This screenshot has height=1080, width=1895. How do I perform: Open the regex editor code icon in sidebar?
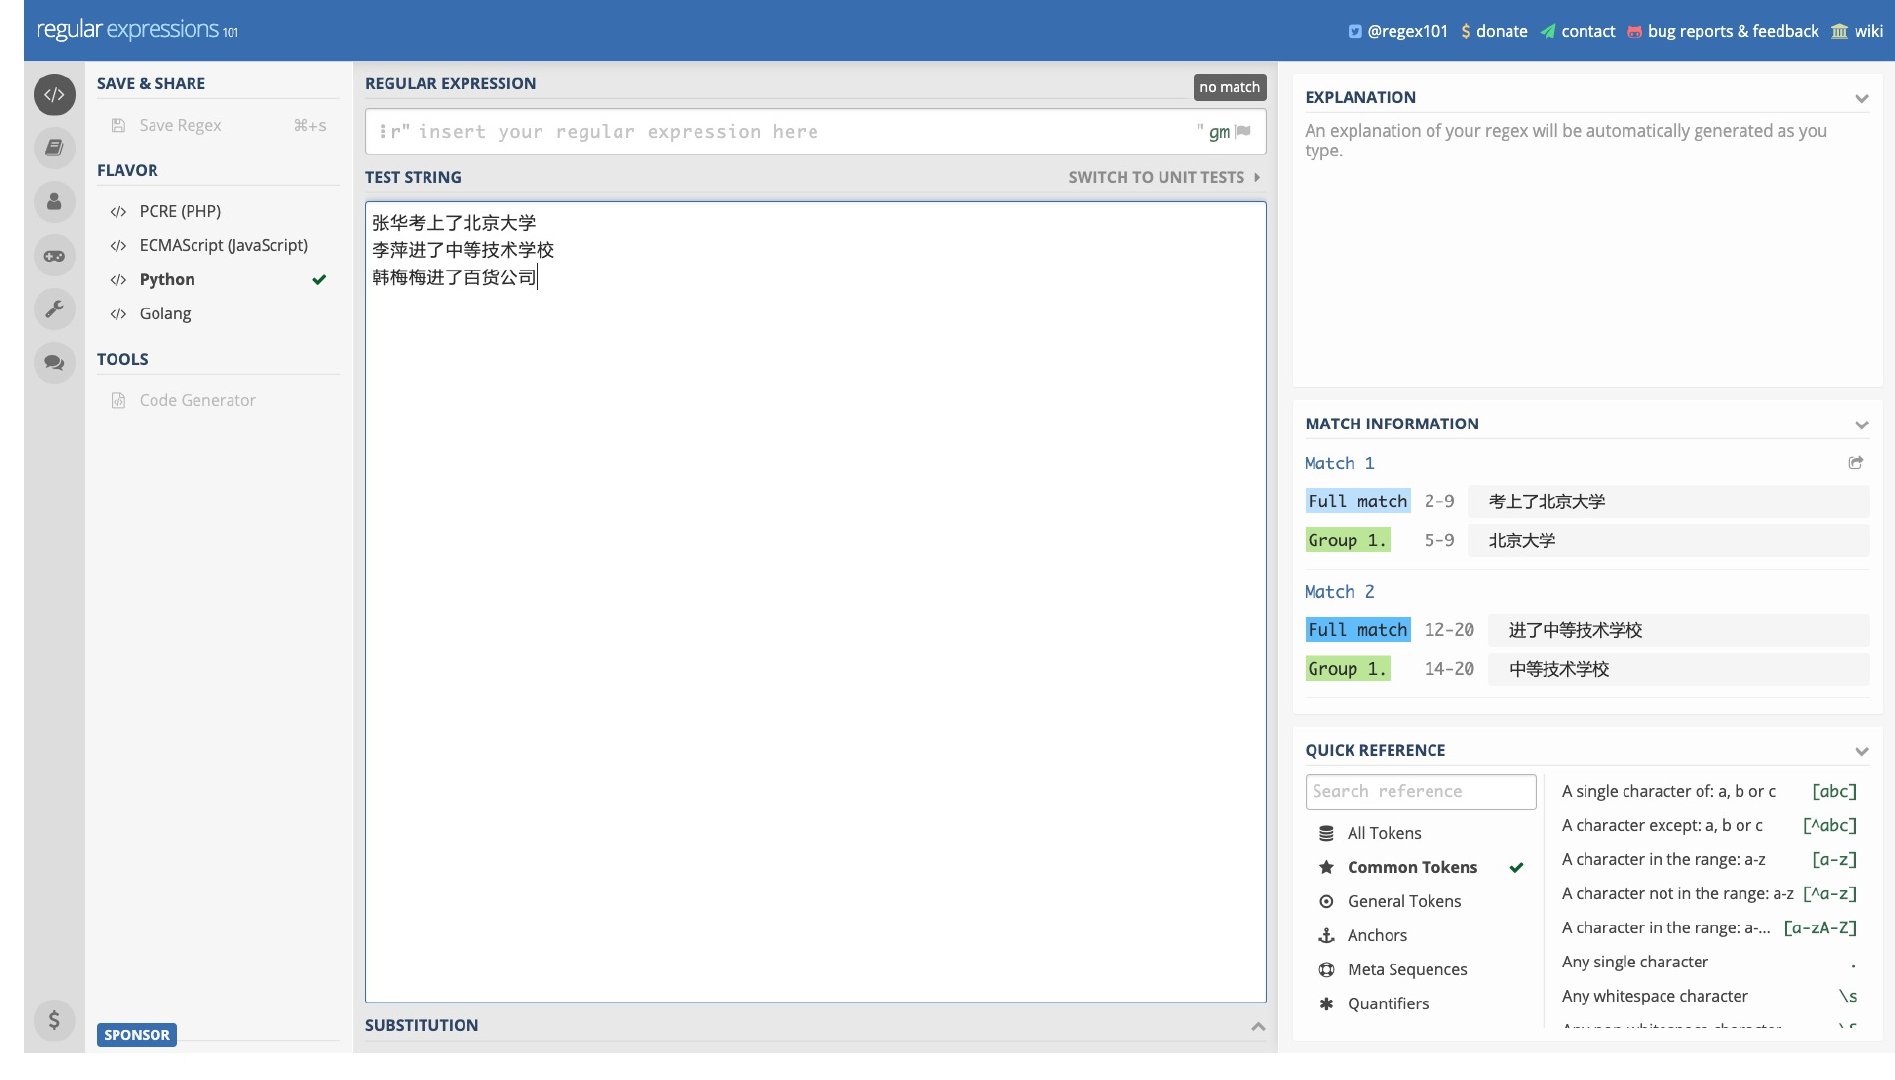(54, 95)
